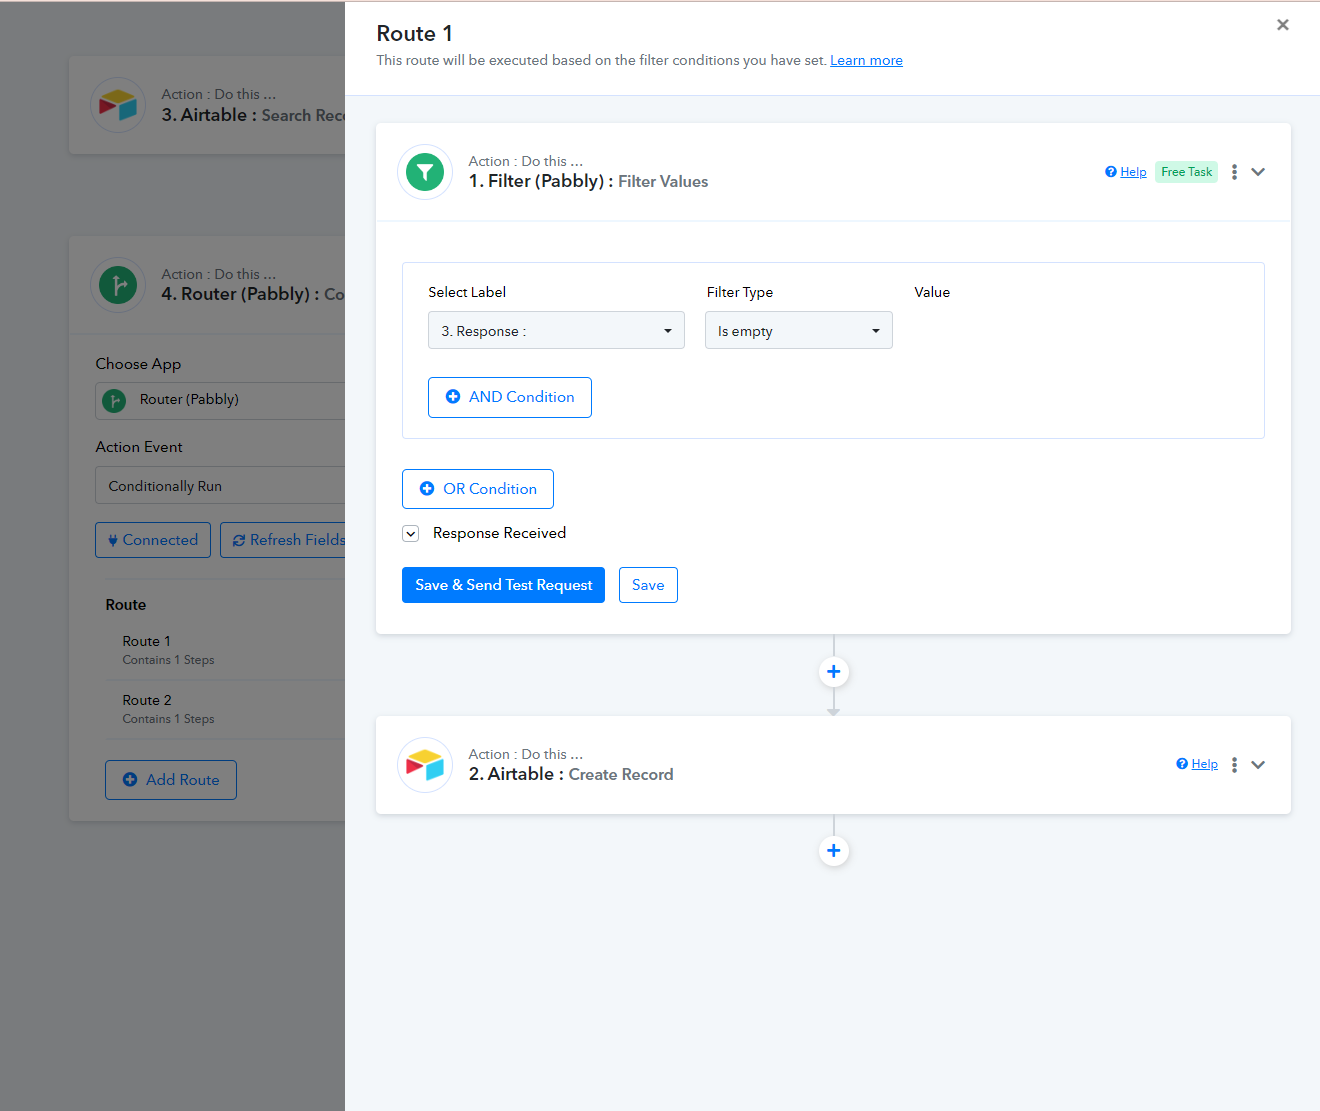Add an OR Condition
Viewport: 1320px width, 1111px height.
click(x=478, y=489)
